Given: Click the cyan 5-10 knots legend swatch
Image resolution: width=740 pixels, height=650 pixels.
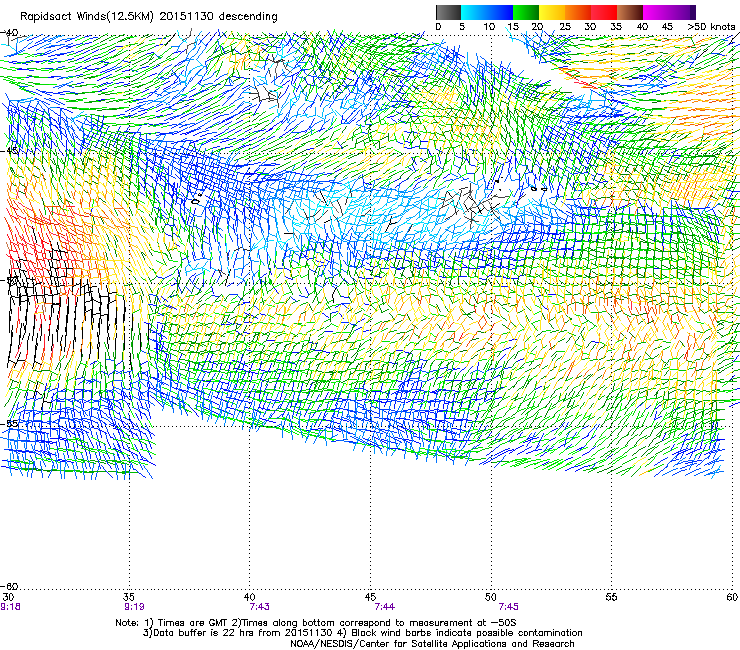Looking at the screenshot, I should pos(474,12).
